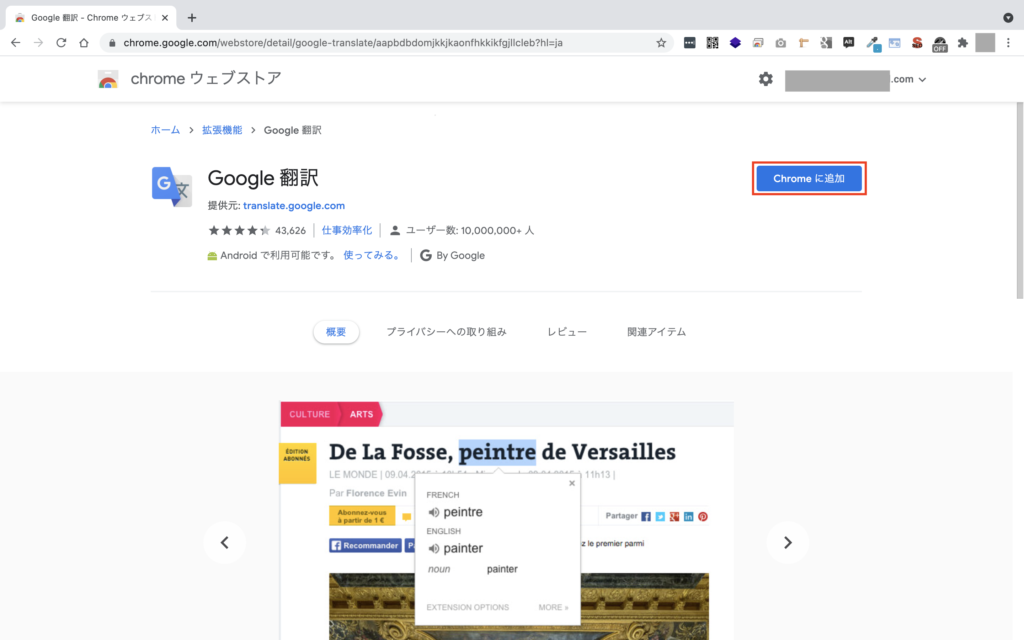Open the レビュー tab
1024x640 pixels.
[567, 332]
